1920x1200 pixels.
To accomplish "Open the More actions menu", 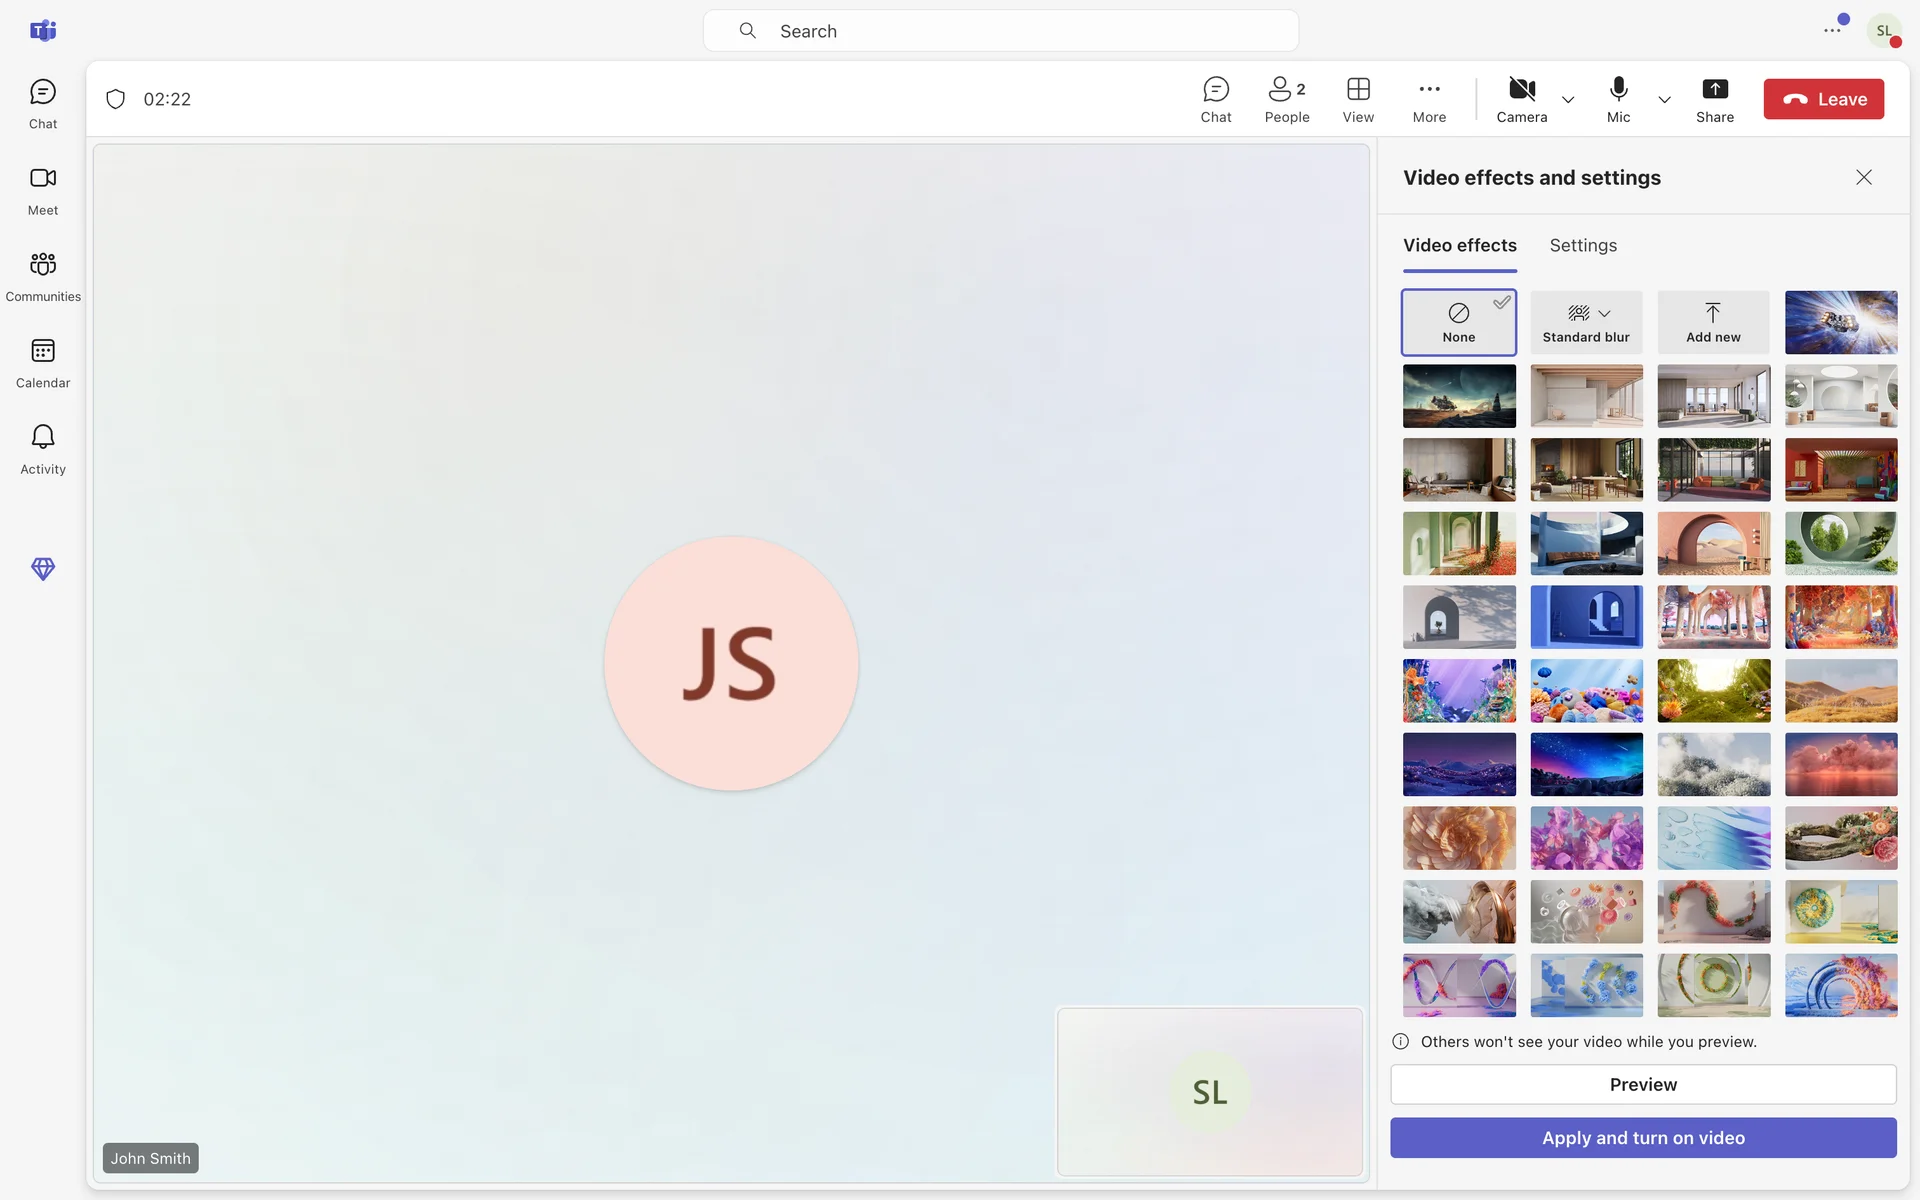I will click(x=1429, y=99).
